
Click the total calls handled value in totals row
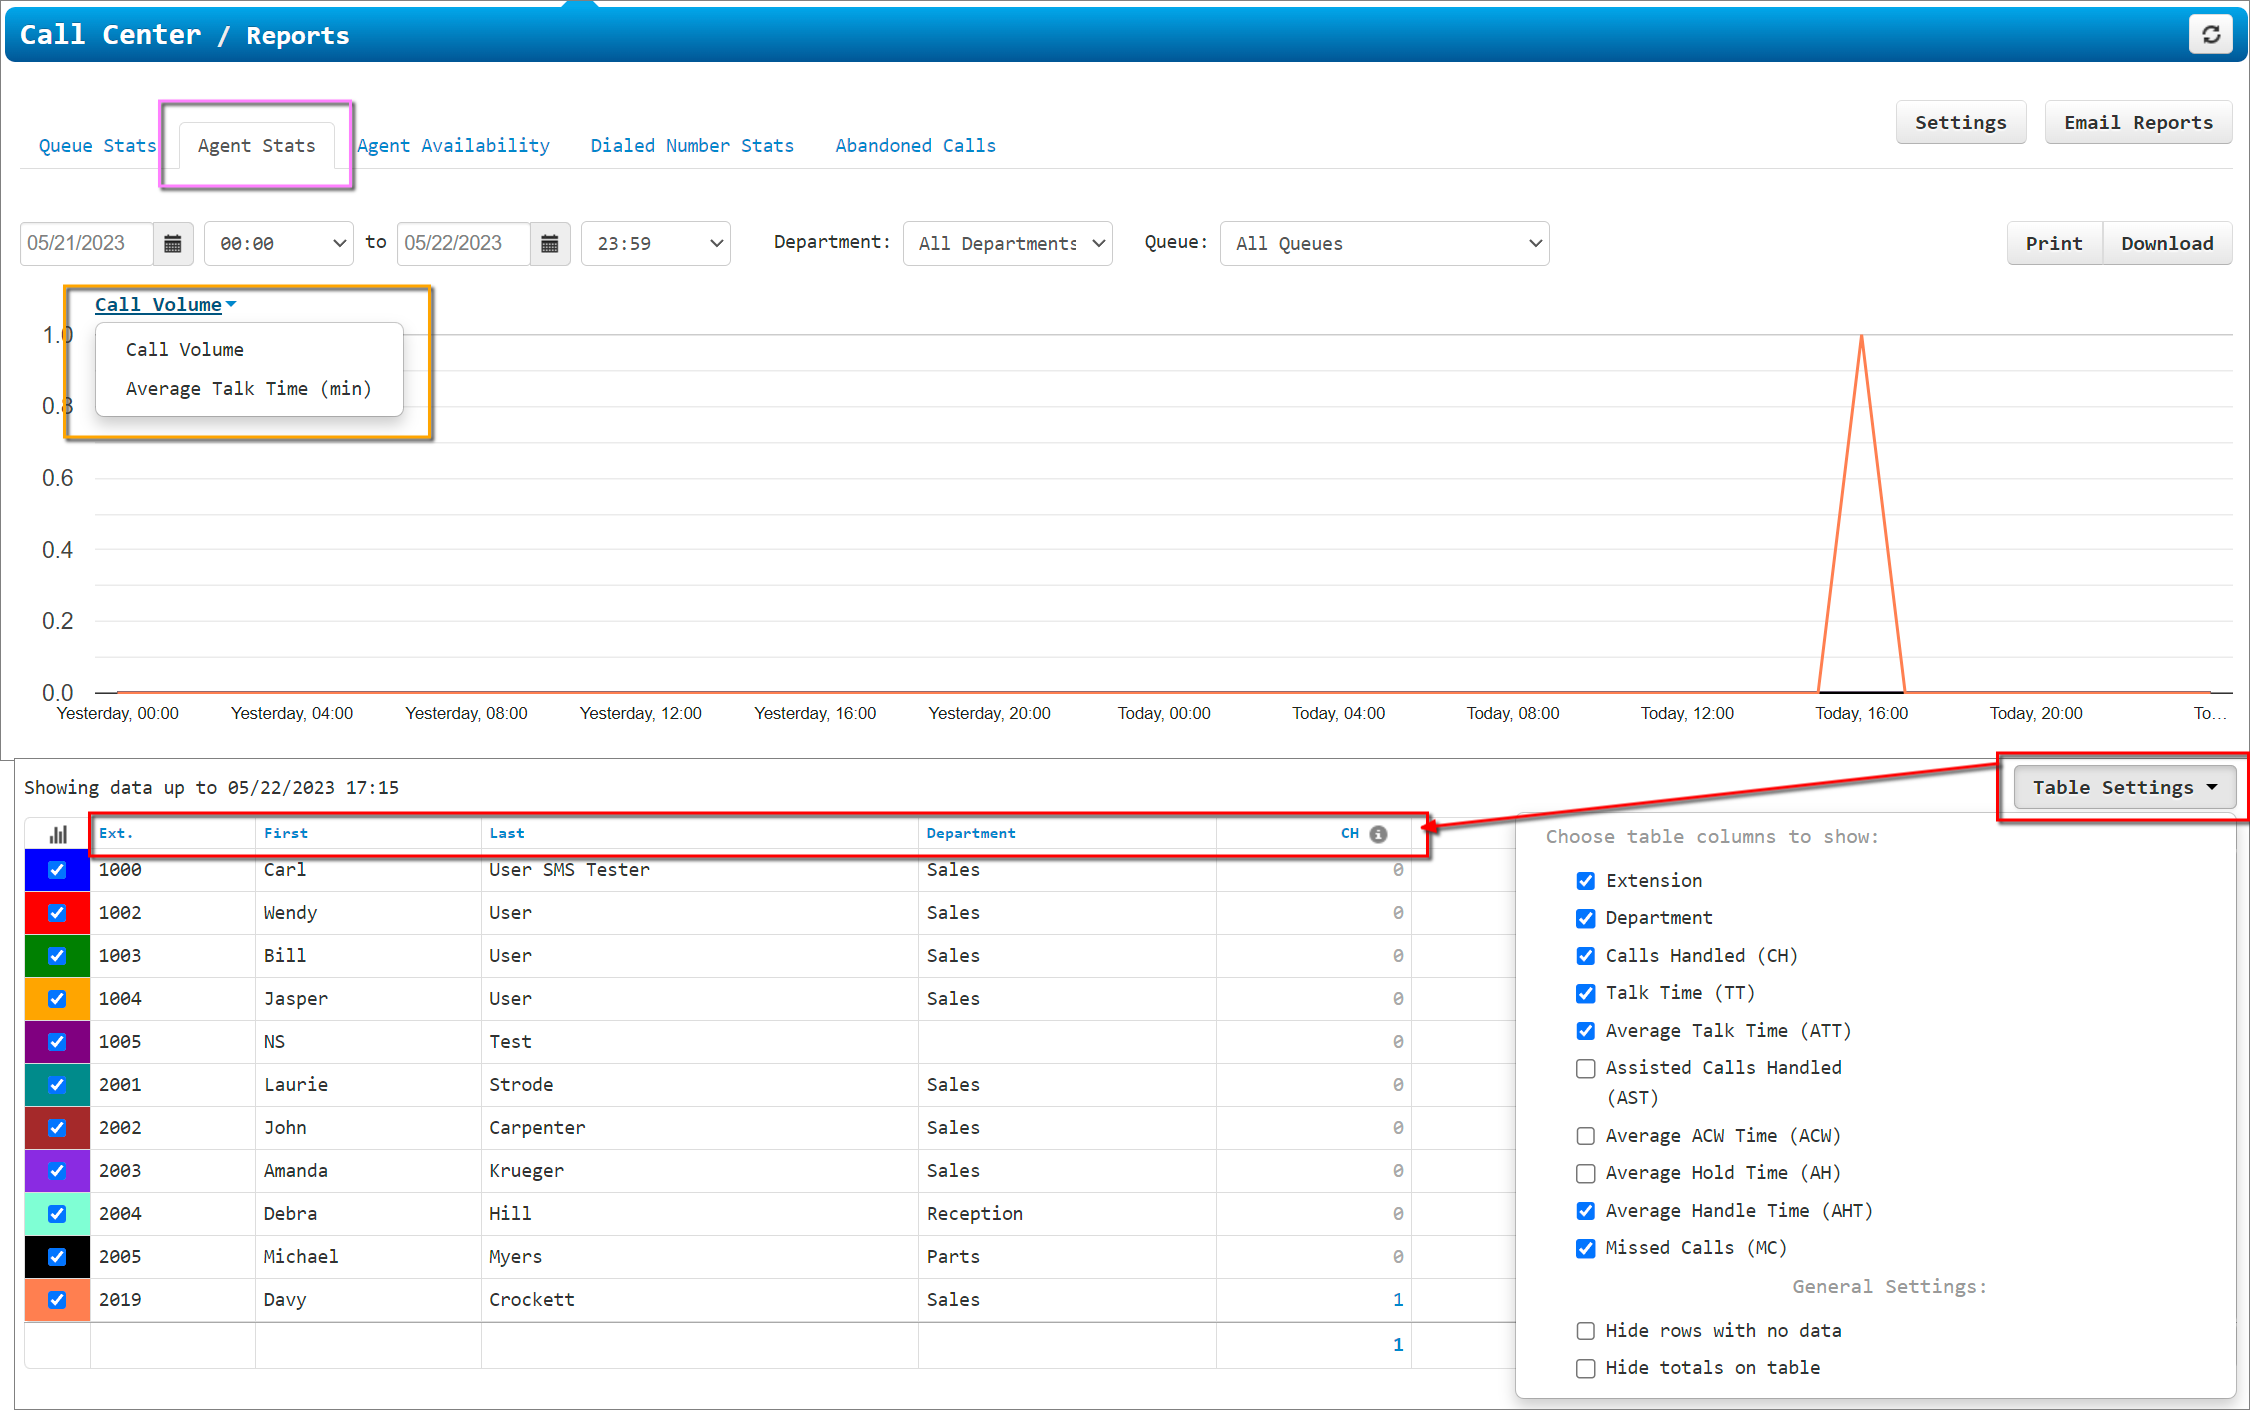[x=1398, y=1345]
